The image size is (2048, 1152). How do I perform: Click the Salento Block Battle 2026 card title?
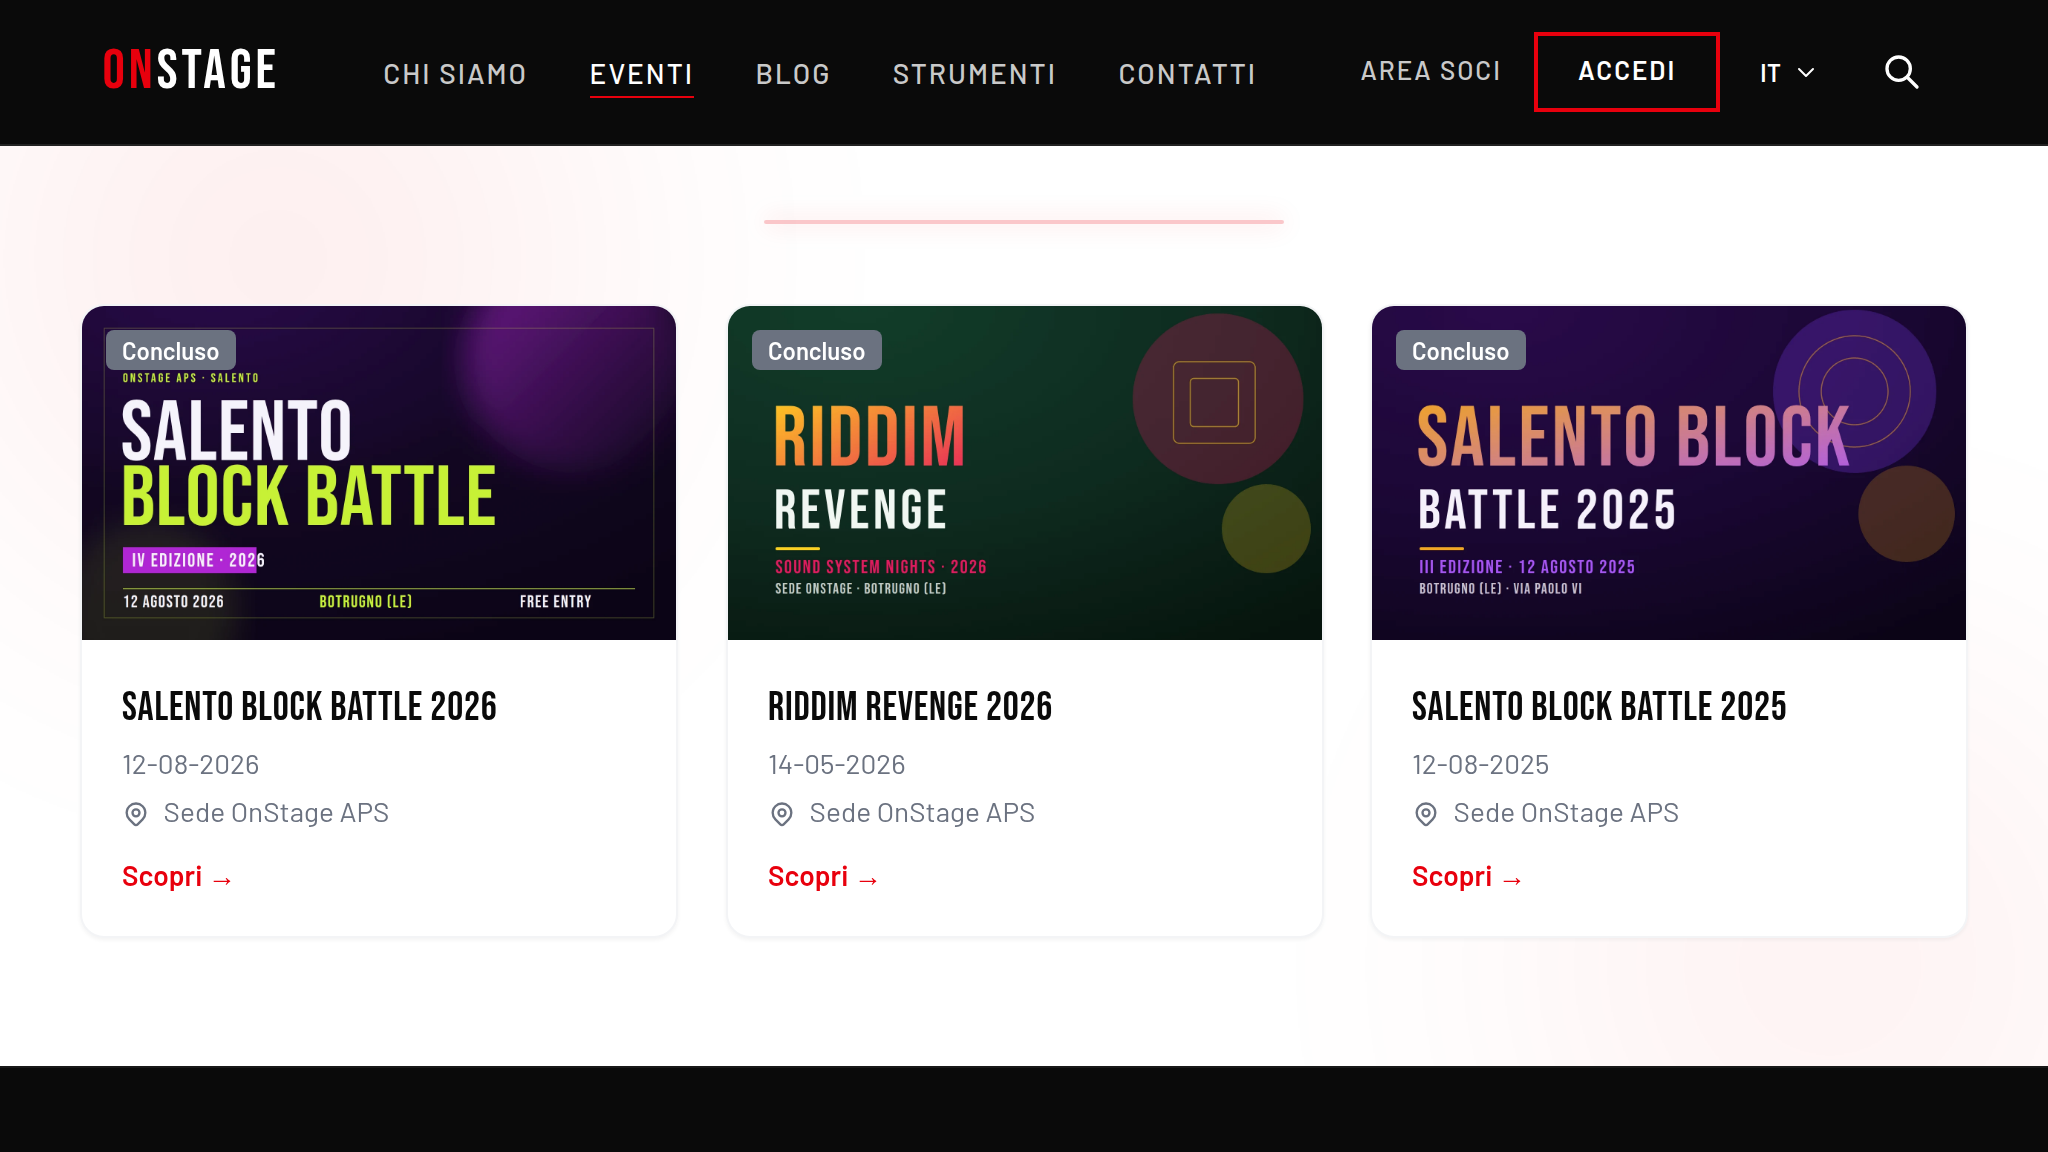(x=309, y=707)
